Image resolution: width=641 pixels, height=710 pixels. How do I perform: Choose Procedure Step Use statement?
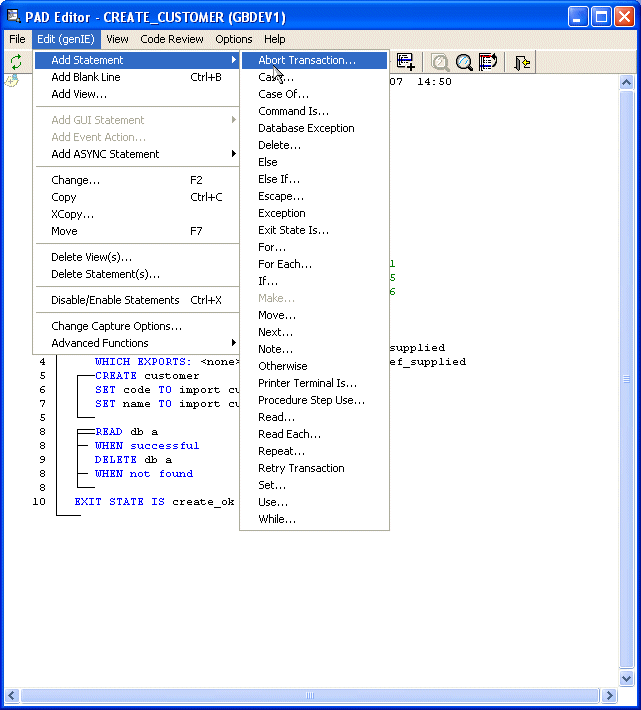coord(311,400)
